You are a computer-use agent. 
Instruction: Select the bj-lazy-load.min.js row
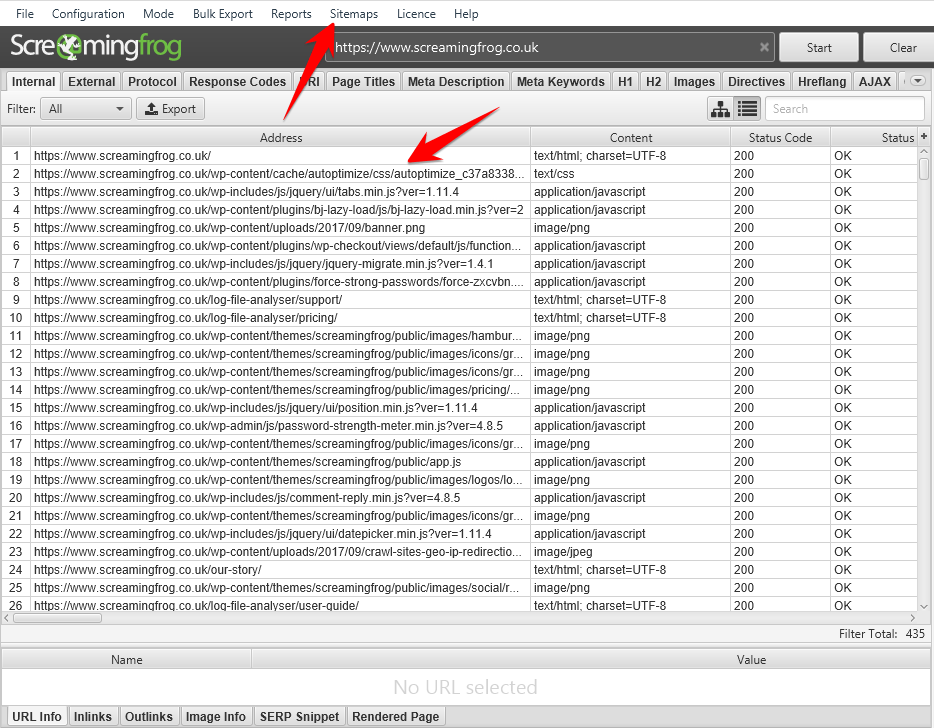[459, 210]
